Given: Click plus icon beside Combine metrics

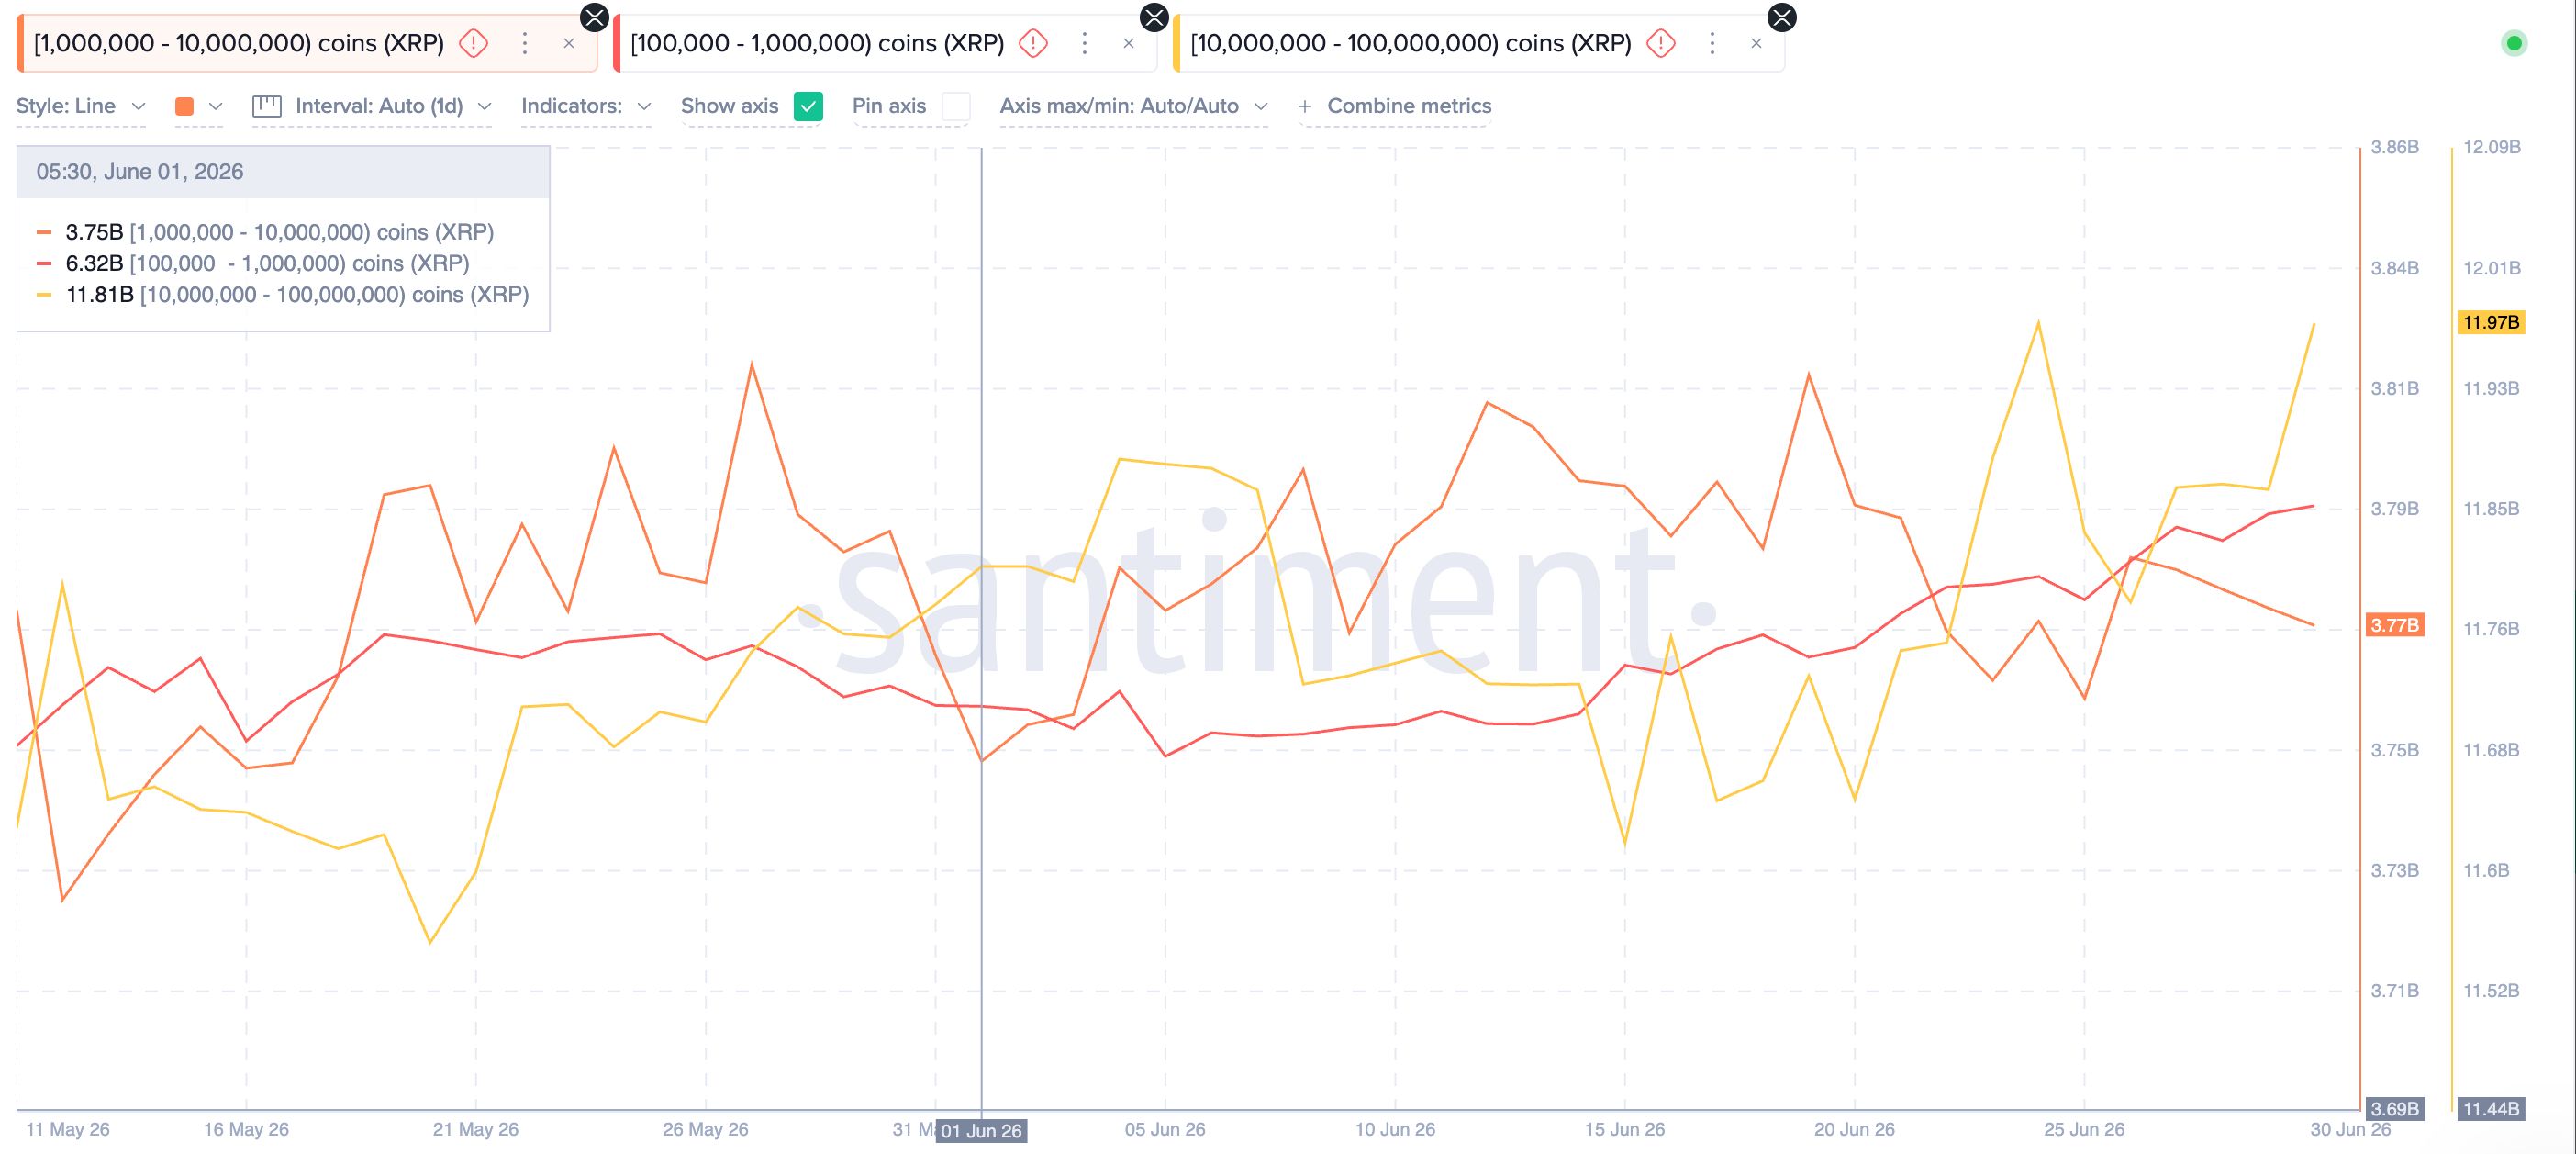Looking at the screenshot, I should click(x=1305, y=106).
